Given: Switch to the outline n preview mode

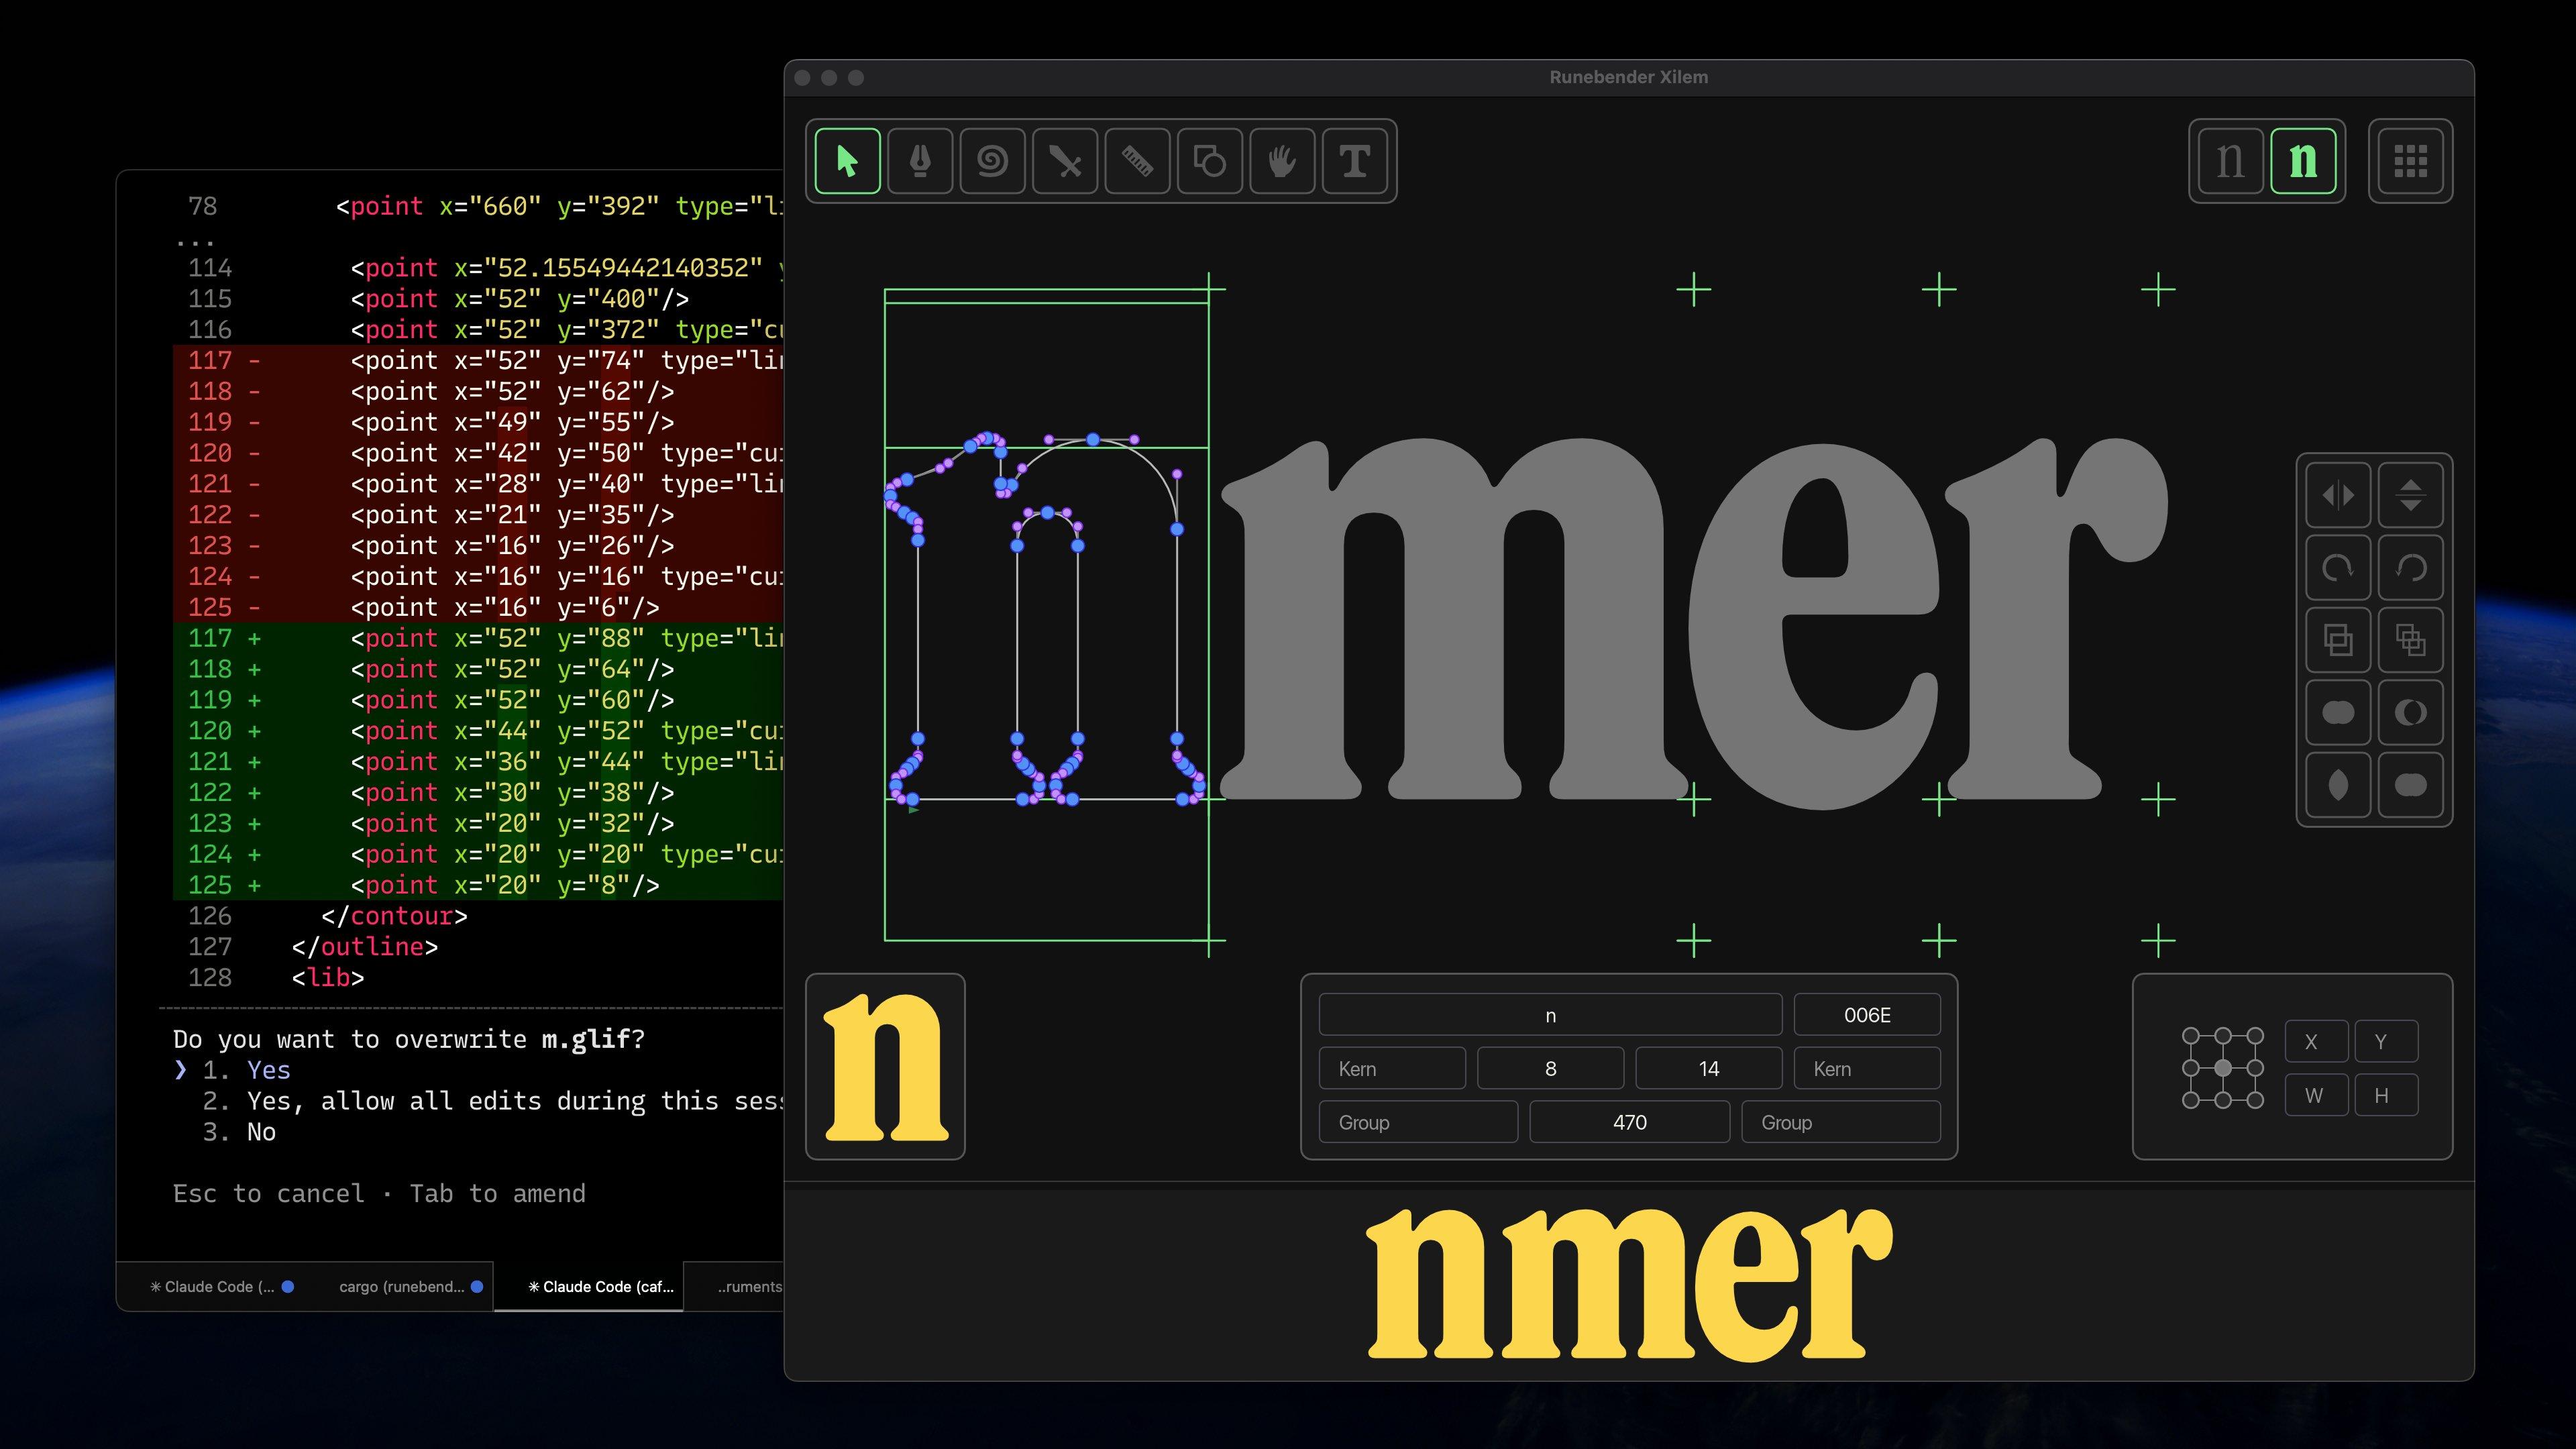Looking at the screenshot, I should [x=2230, y=161].
